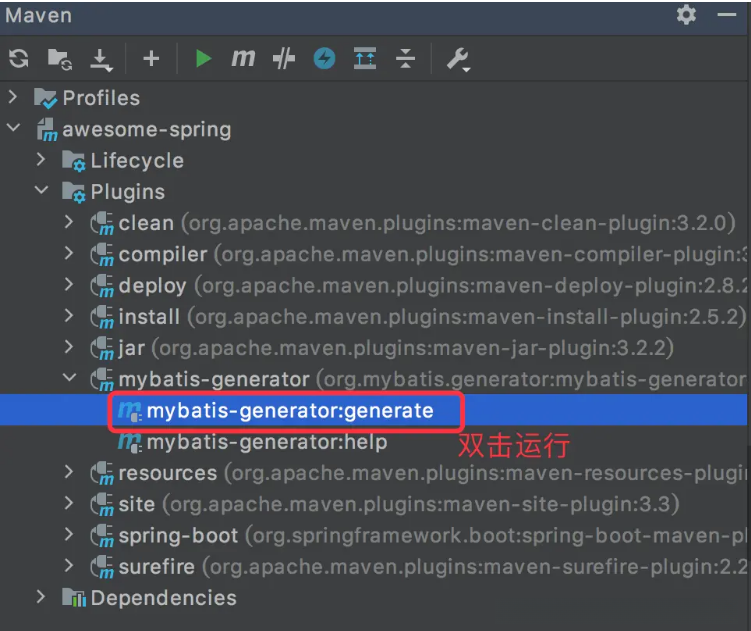Expand the surefire plugin
Viewport: 751px width, 631px height.
(69, 566)
